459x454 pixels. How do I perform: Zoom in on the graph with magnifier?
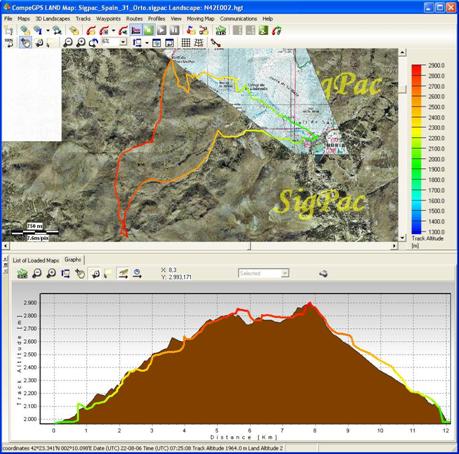point(51,274)
